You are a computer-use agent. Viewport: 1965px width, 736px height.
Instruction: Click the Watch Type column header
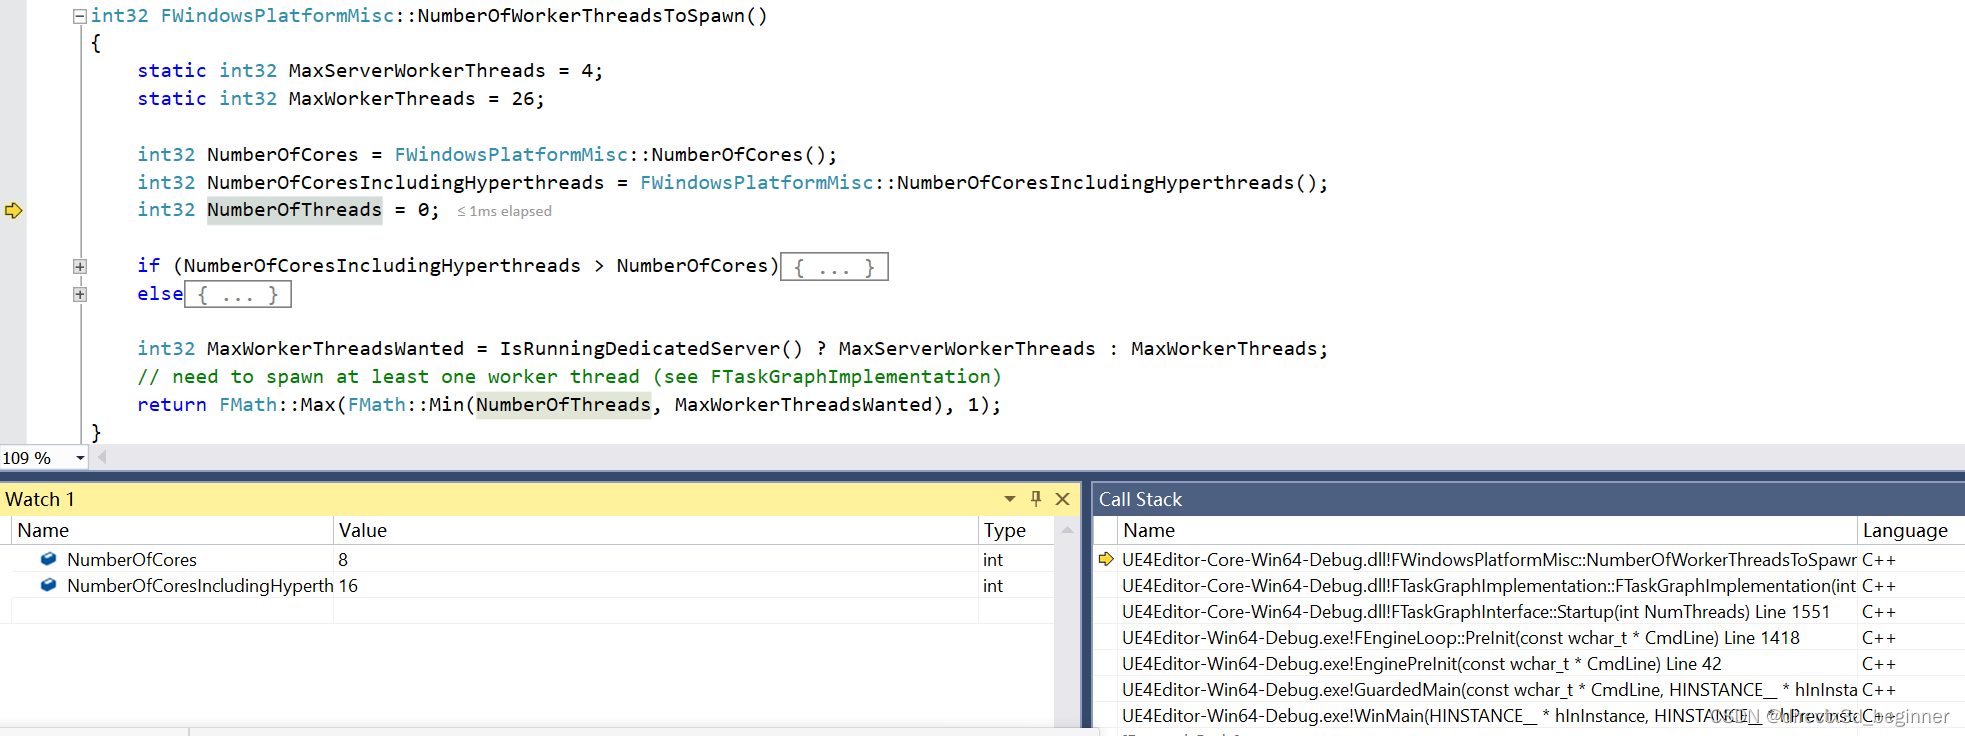(x=1016, y=530)
